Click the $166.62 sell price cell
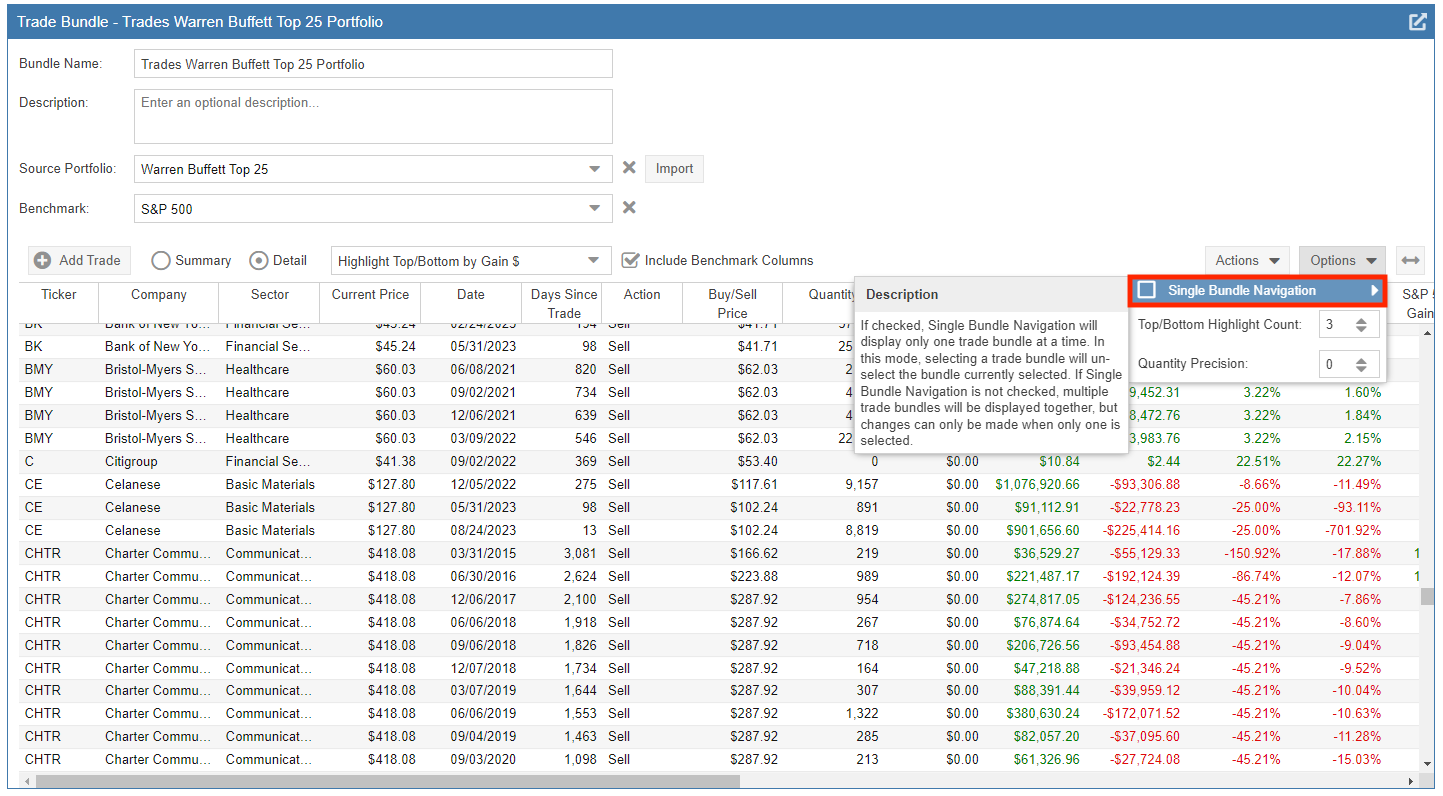 [754, 553]
